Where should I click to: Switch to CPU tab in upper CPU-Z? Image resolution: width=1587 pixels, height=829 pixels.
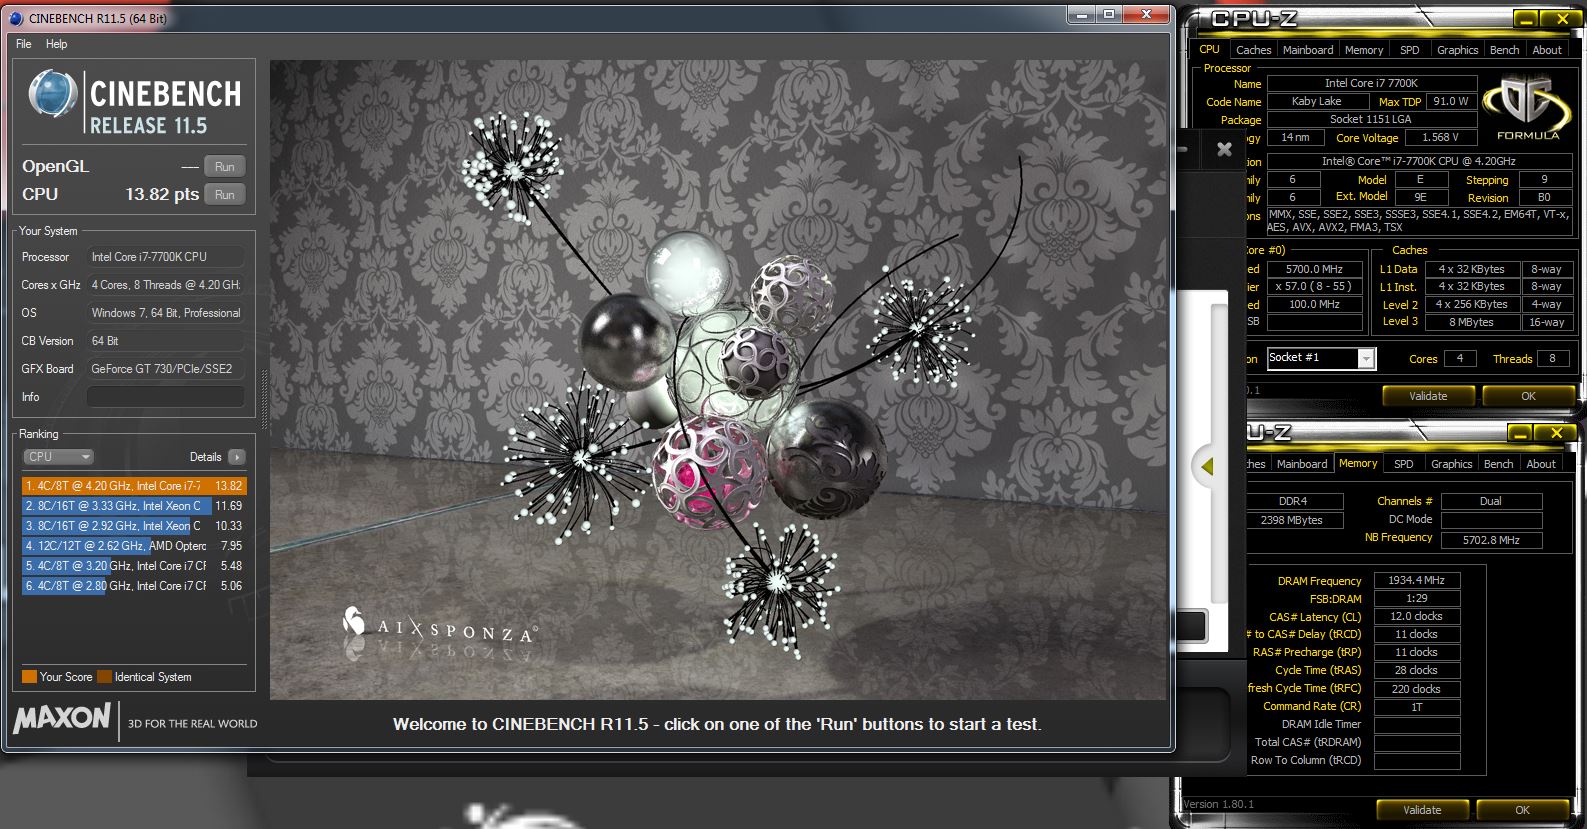1209,49
